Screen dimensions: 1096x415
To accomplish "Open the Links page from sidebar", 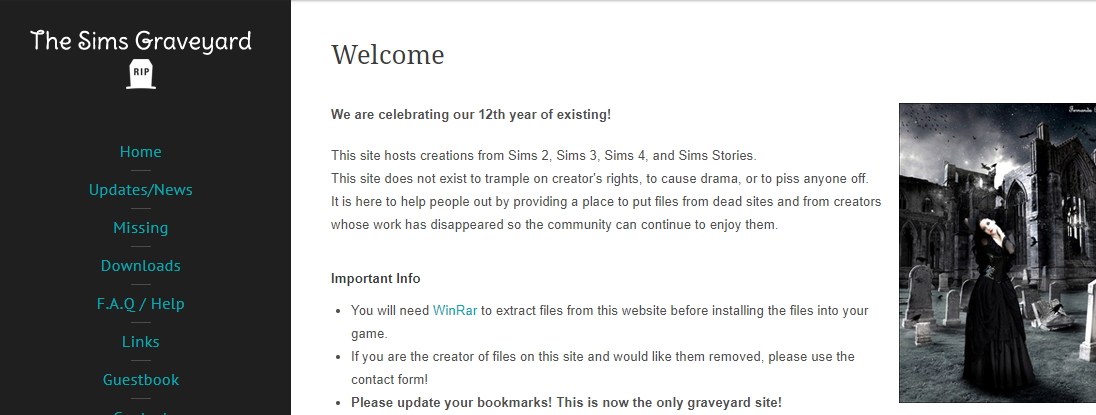I will click(140, 342).
